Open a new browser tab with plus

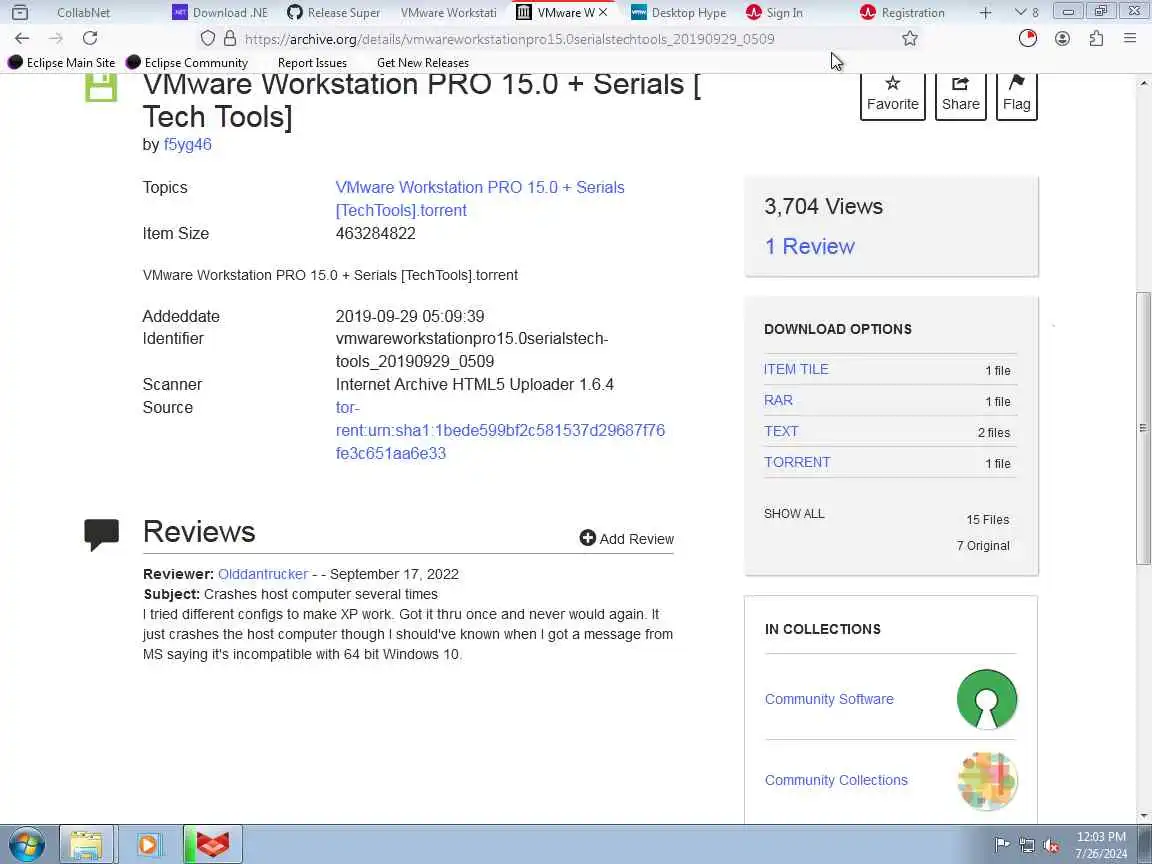pos(985,12)
